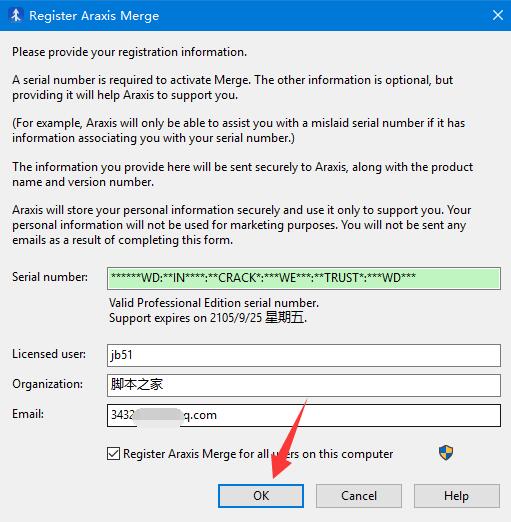The image size is (511, 522).
Task: Click the 'Register Araxis Merge' window title
Action: click(x=94, y=16)
